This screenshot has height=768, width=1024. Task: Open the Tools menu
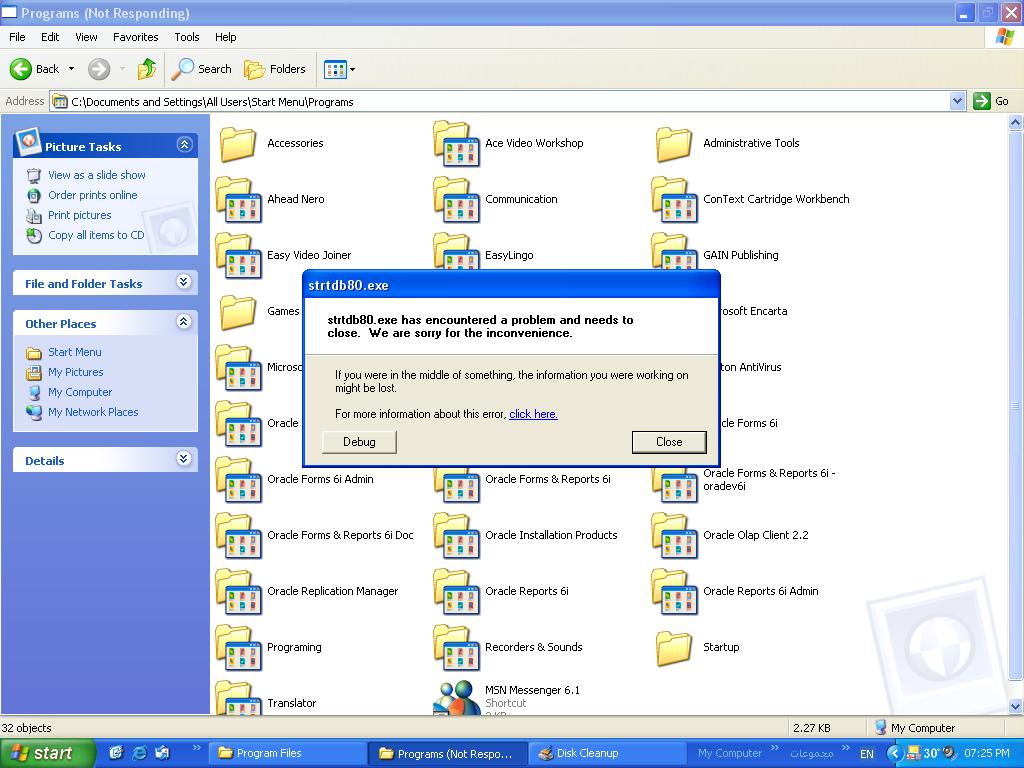point(187,37)
